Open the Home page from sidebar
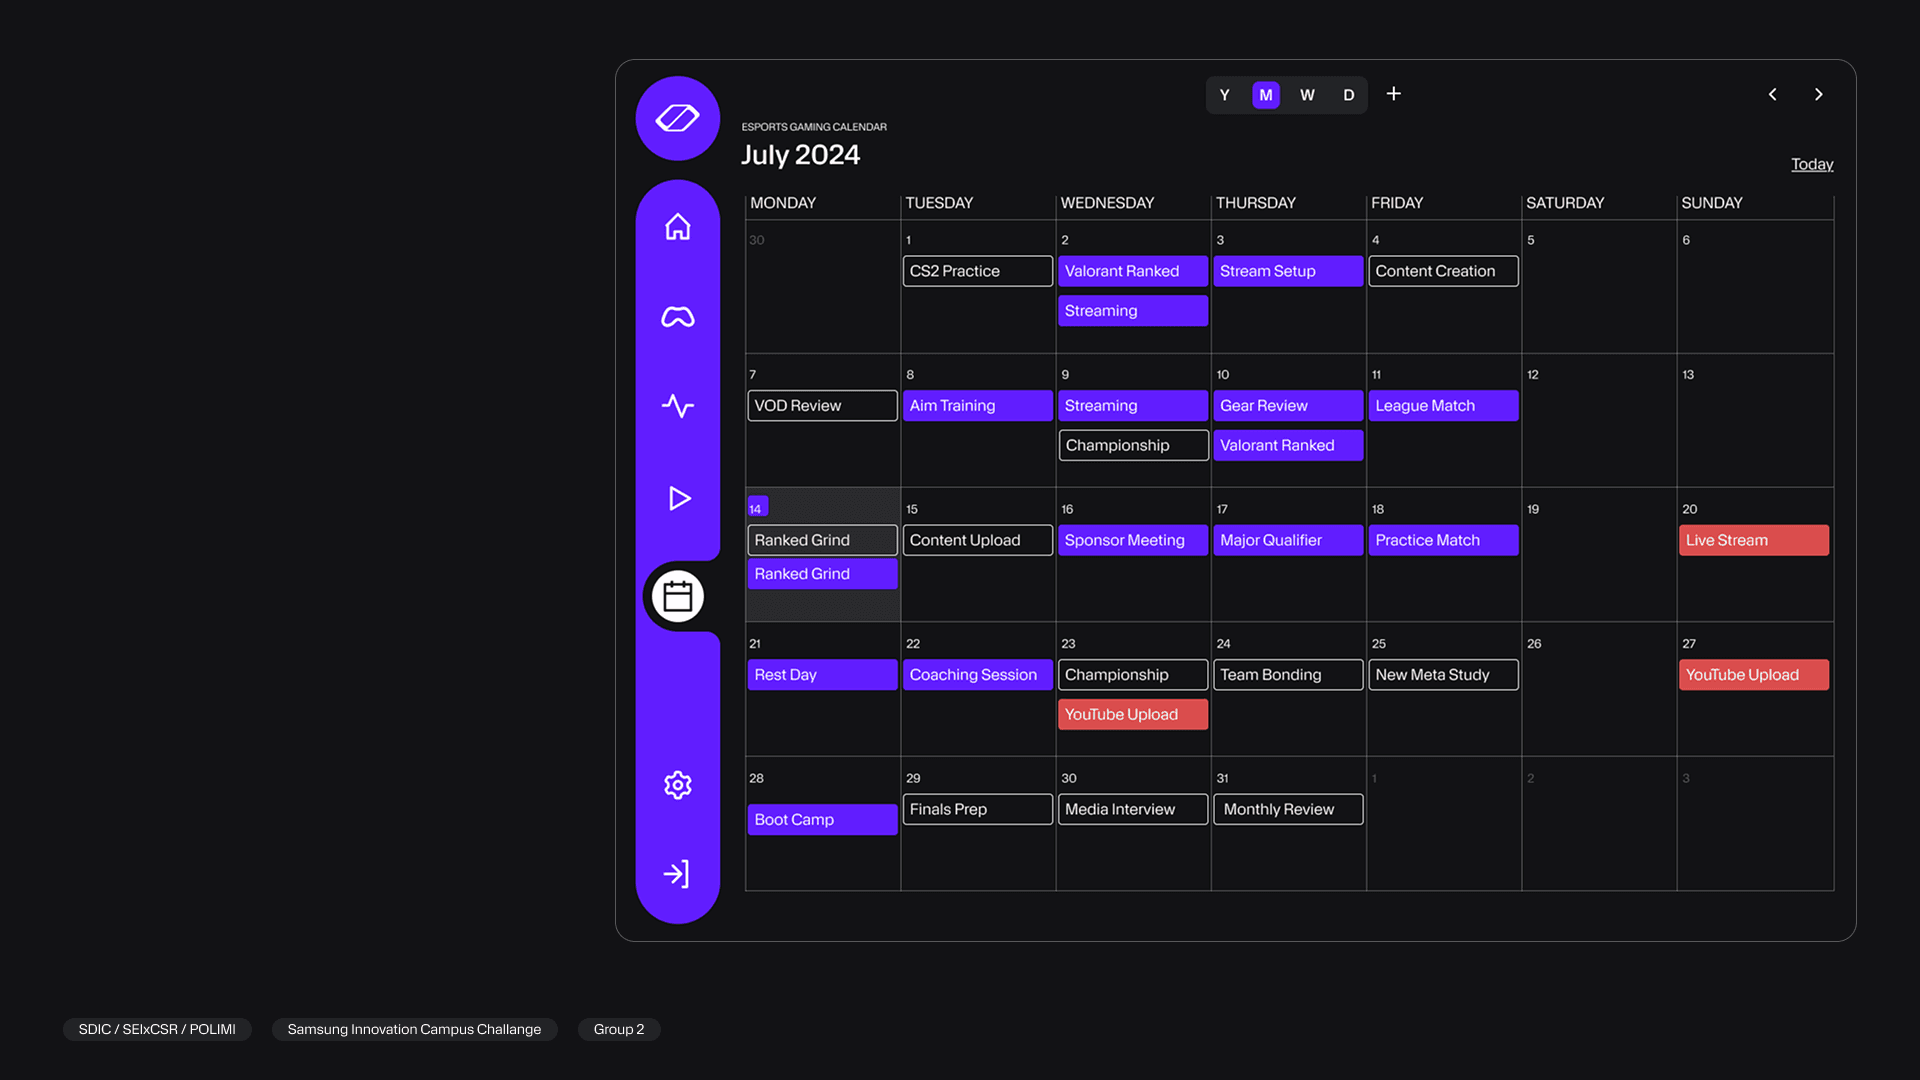This screenshot has width=1920, height=1080. [677, 227]
